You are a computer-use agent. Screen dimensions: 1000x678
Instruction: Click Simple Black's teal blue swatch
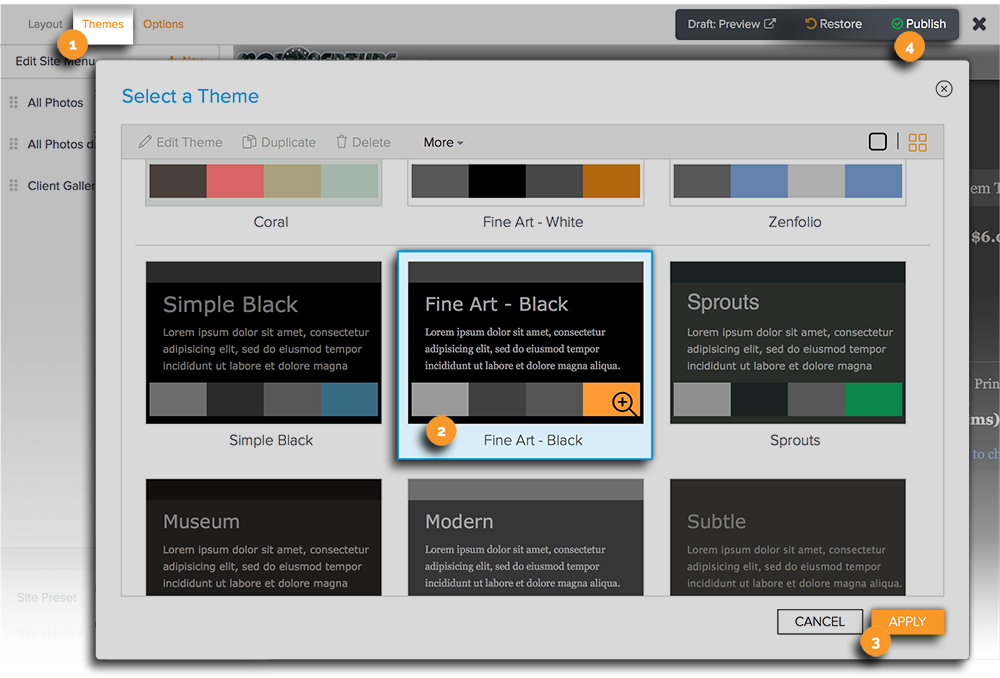tap(349, 399)
